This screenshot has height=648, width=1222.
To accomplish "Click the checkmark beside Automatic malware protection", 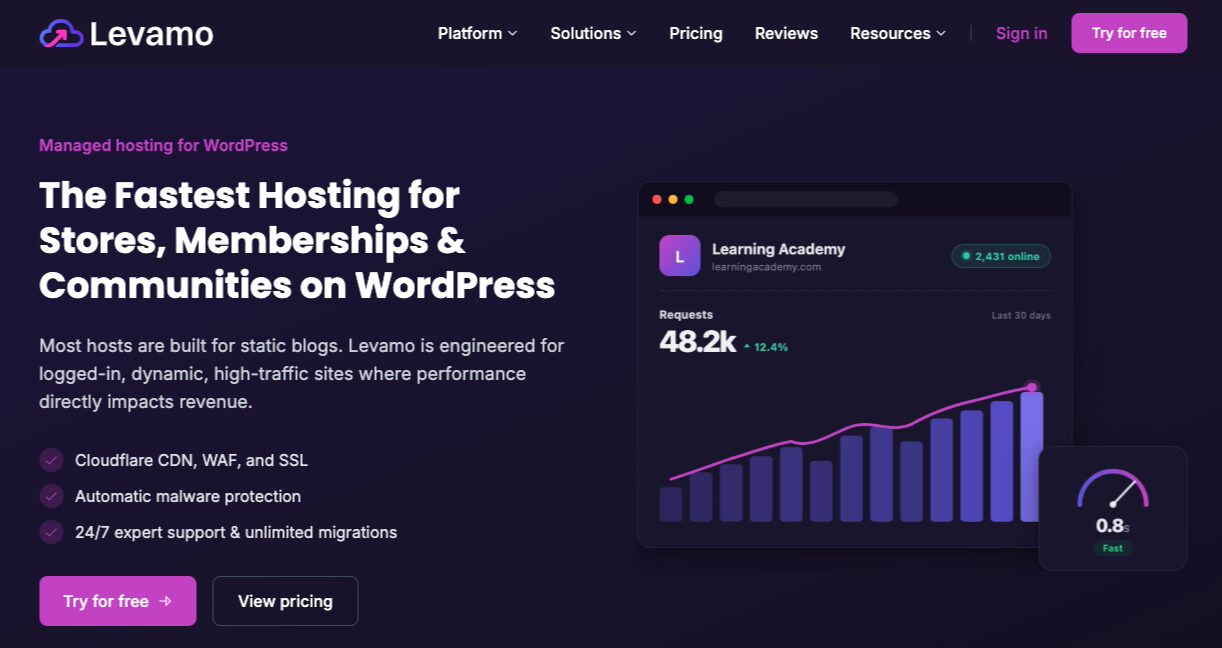I will pos(51,496).
